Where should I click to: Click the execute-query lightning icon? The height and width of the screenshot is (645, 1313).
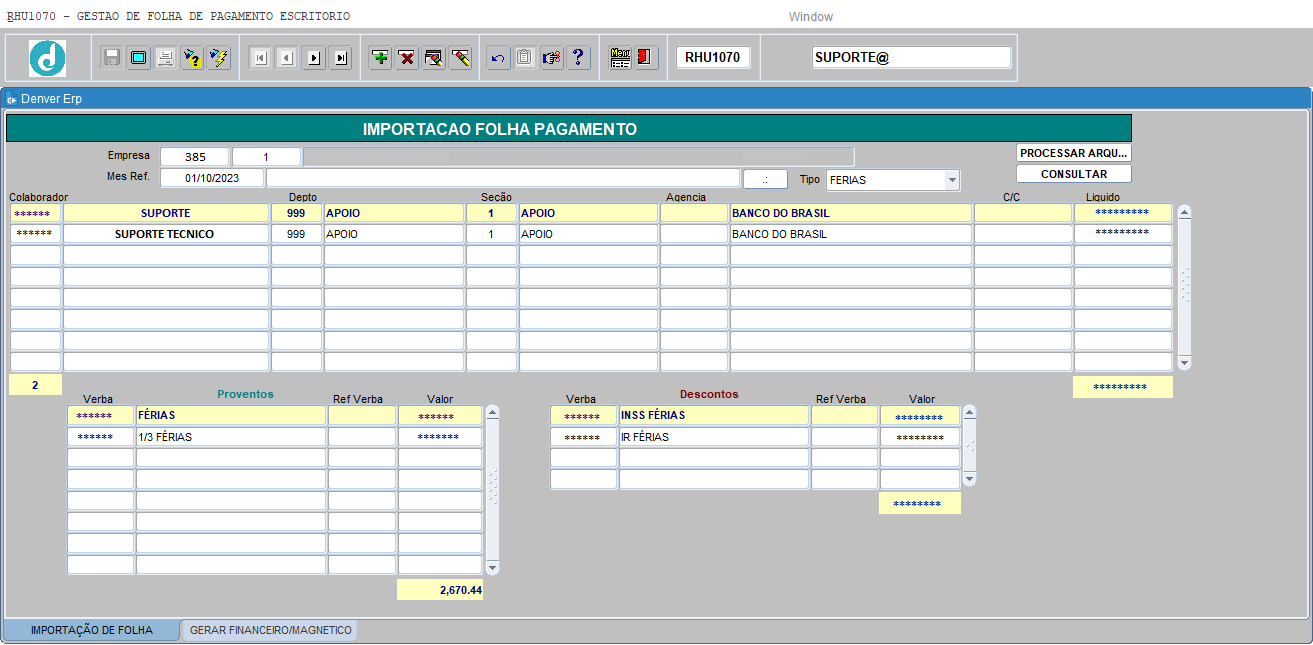(x=218, y=58)
